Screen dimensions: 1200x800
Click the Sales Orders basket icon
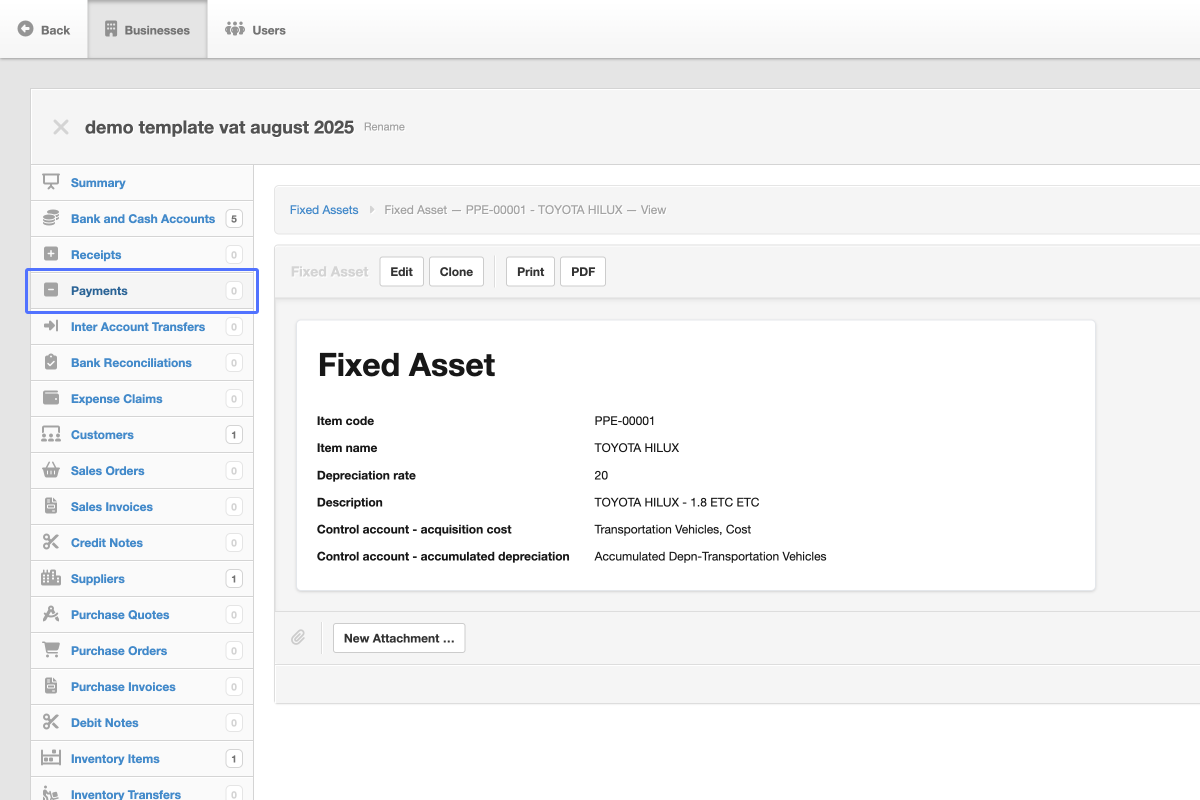pyautogui.click(x=51, y=471)
